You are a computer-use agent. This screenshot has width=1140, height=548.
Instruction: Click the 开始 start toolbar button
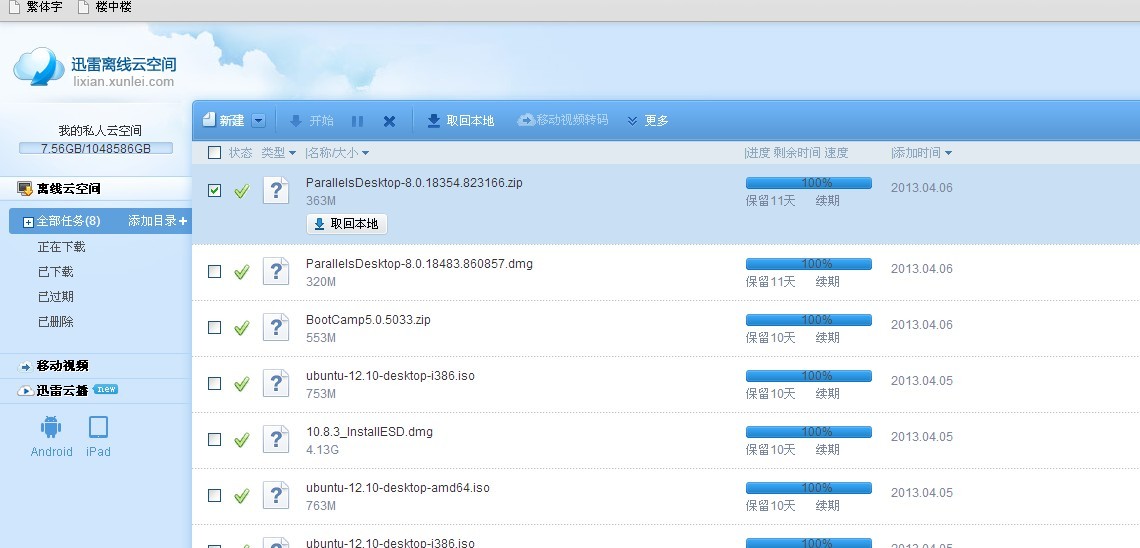pyautogui.click(x=311, y=121)
